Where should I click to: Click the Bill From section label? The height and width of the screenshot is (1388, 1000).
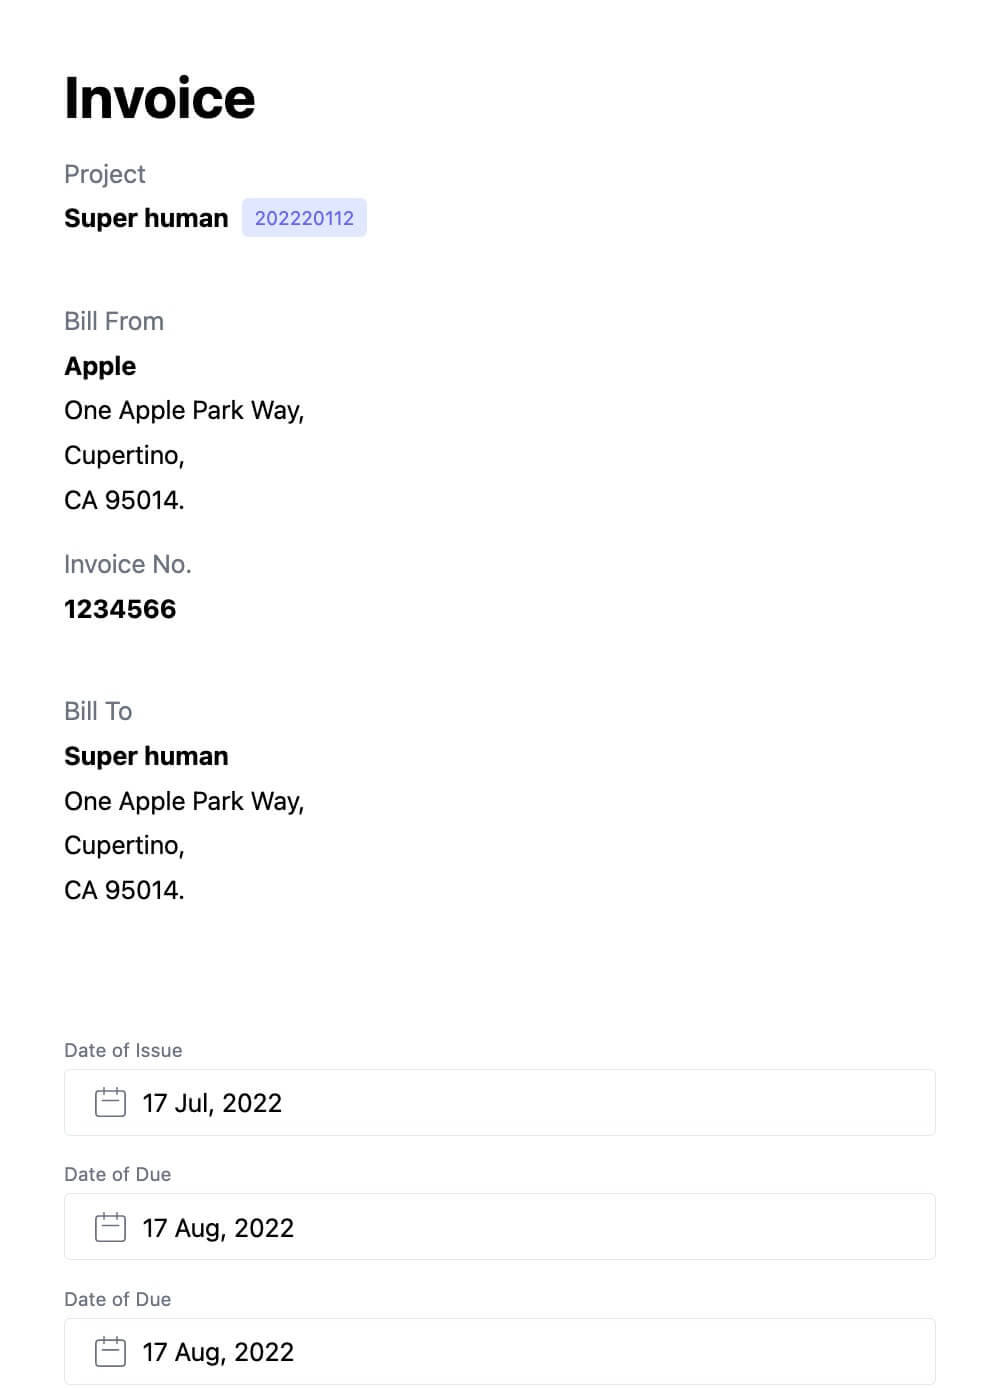pyautogui.click(x=114, y=321)
